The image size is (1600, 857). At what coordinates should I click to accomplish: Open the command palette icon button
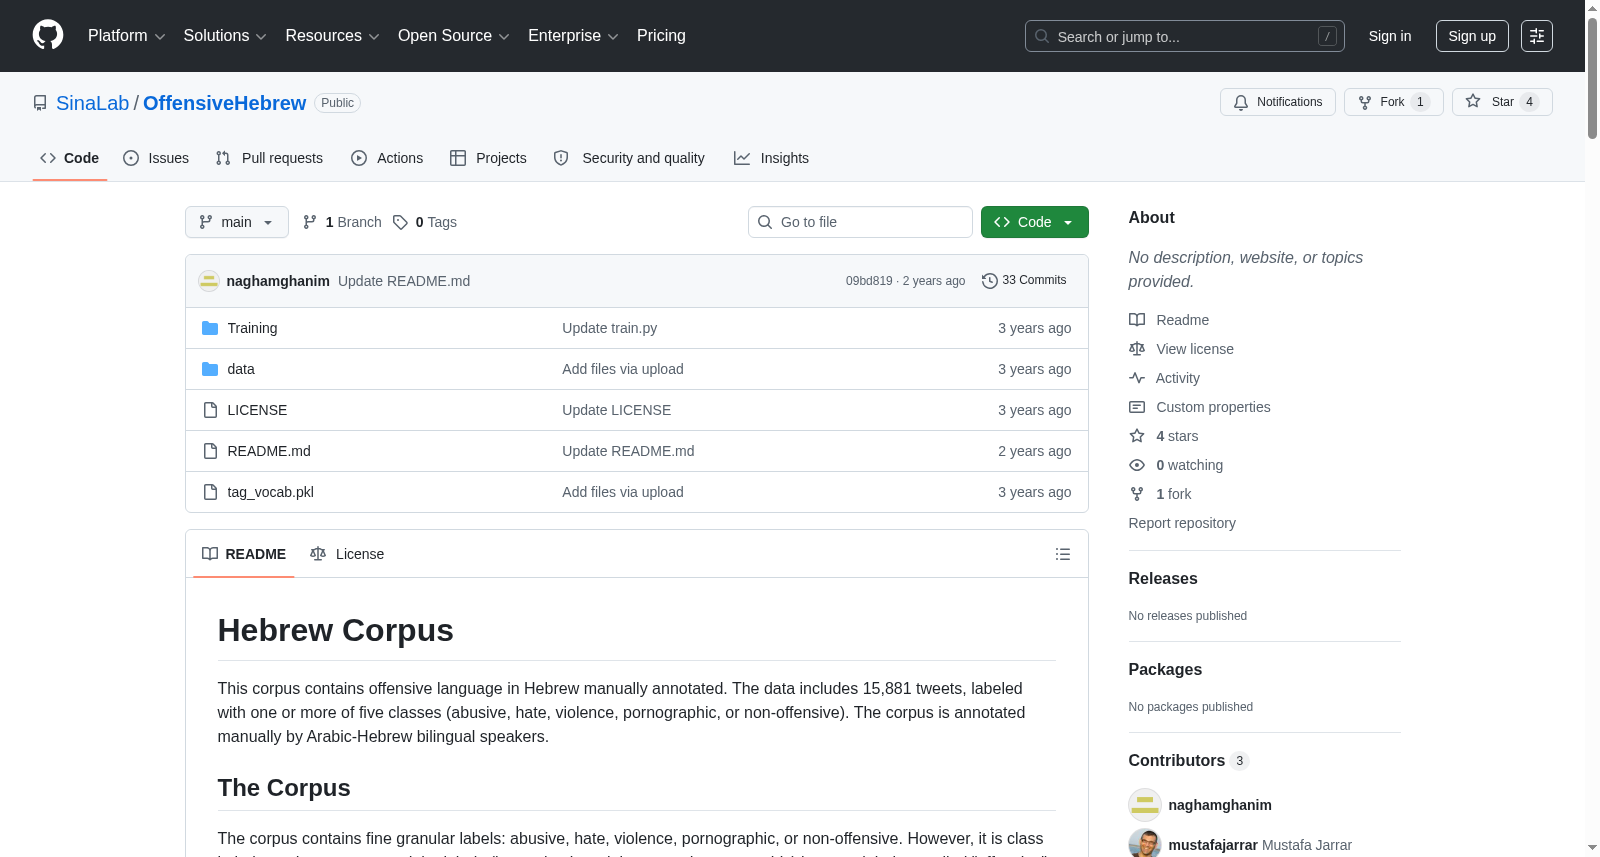pos(1536,36)
